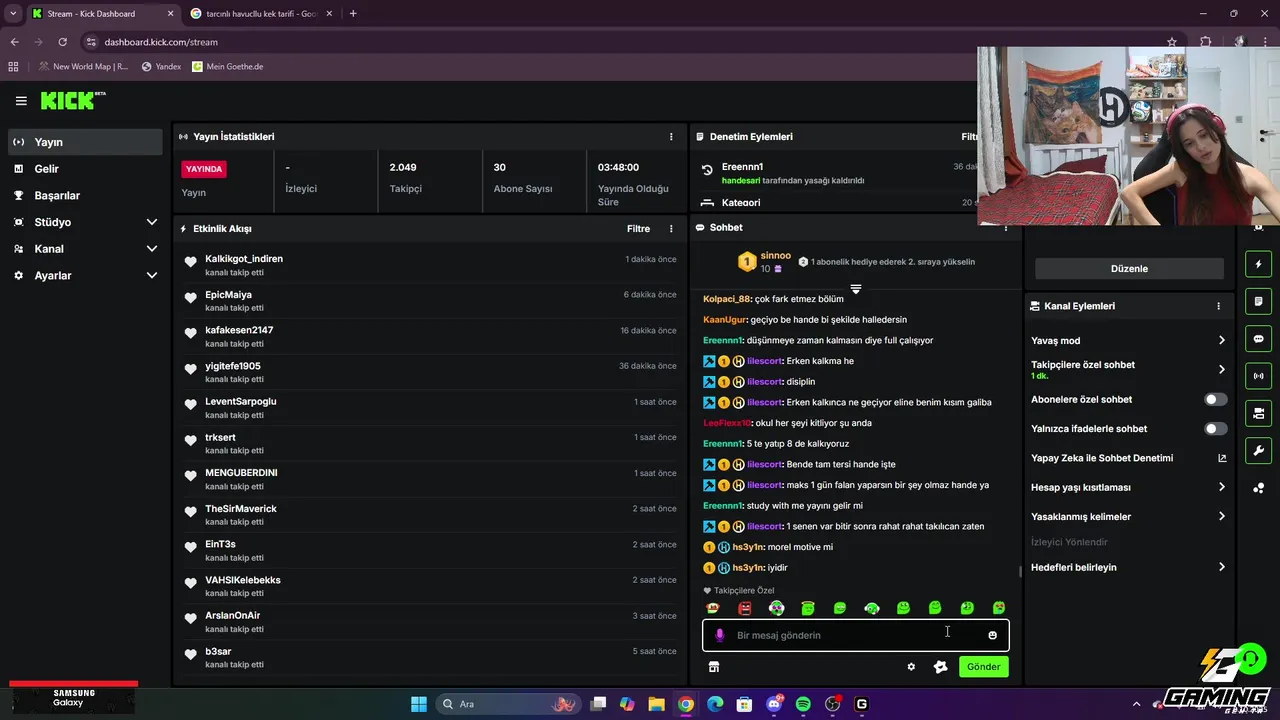The height and width of the screenshot is (720, 1280).
Task: Click the three-circles icon below the wrench
Action: point(1258,488)
